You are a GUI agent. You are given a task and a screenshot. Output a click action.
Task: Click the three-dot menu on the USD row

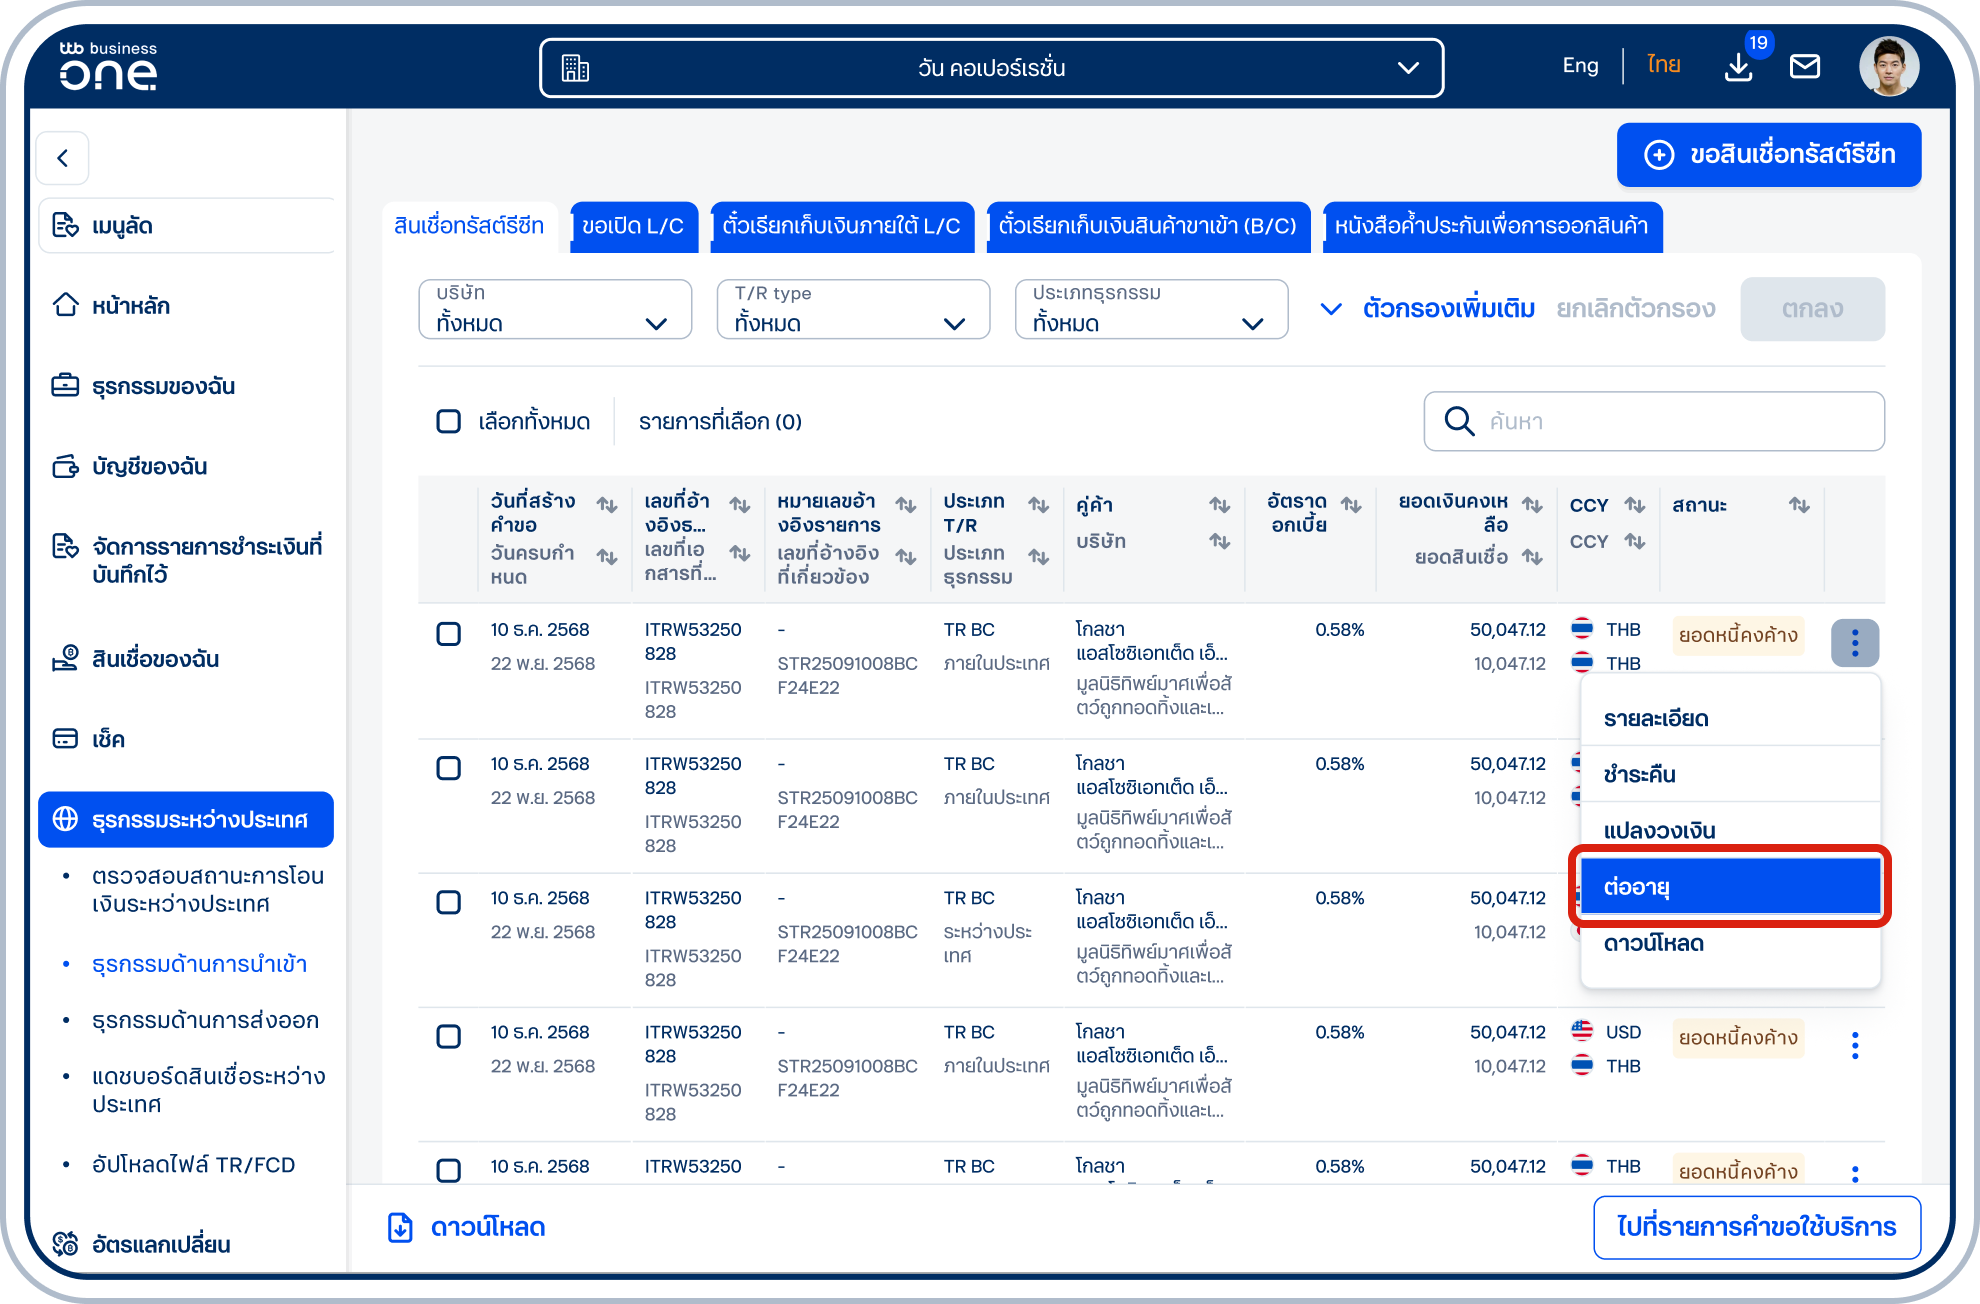1855,1046
